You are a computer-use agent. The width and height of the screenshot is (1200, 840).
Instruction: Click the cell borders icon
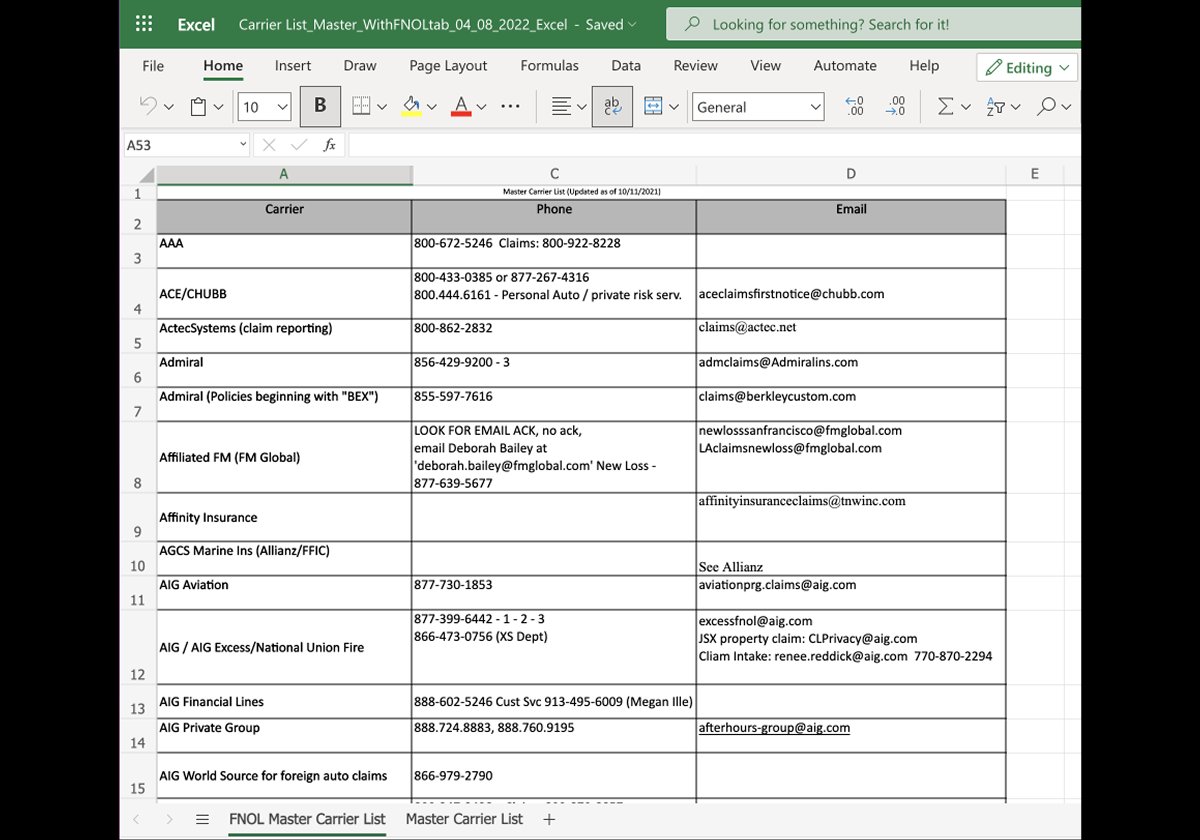click(362, 106)
